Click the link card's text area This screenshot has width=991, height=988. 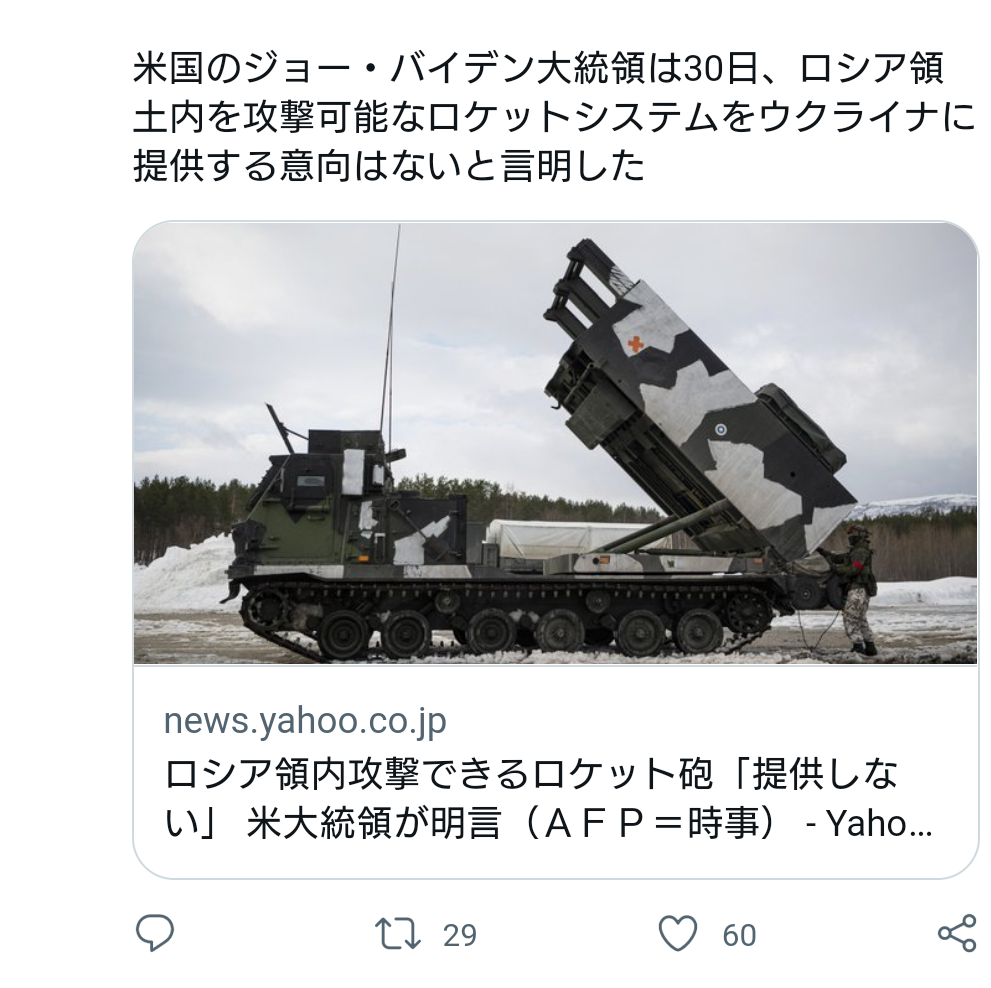(556, 771)
